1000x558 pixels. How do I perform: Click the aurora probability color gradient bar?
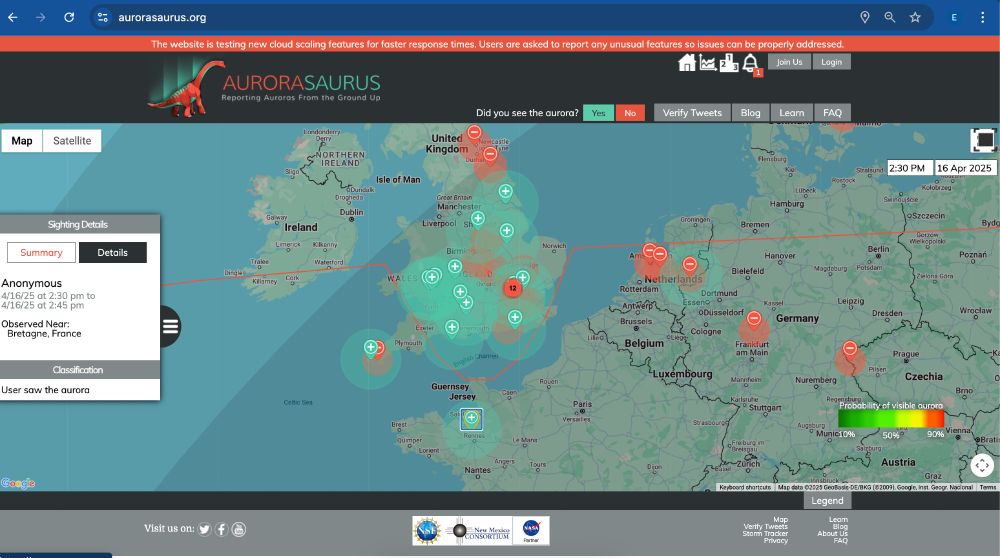(x=891, y=420)
